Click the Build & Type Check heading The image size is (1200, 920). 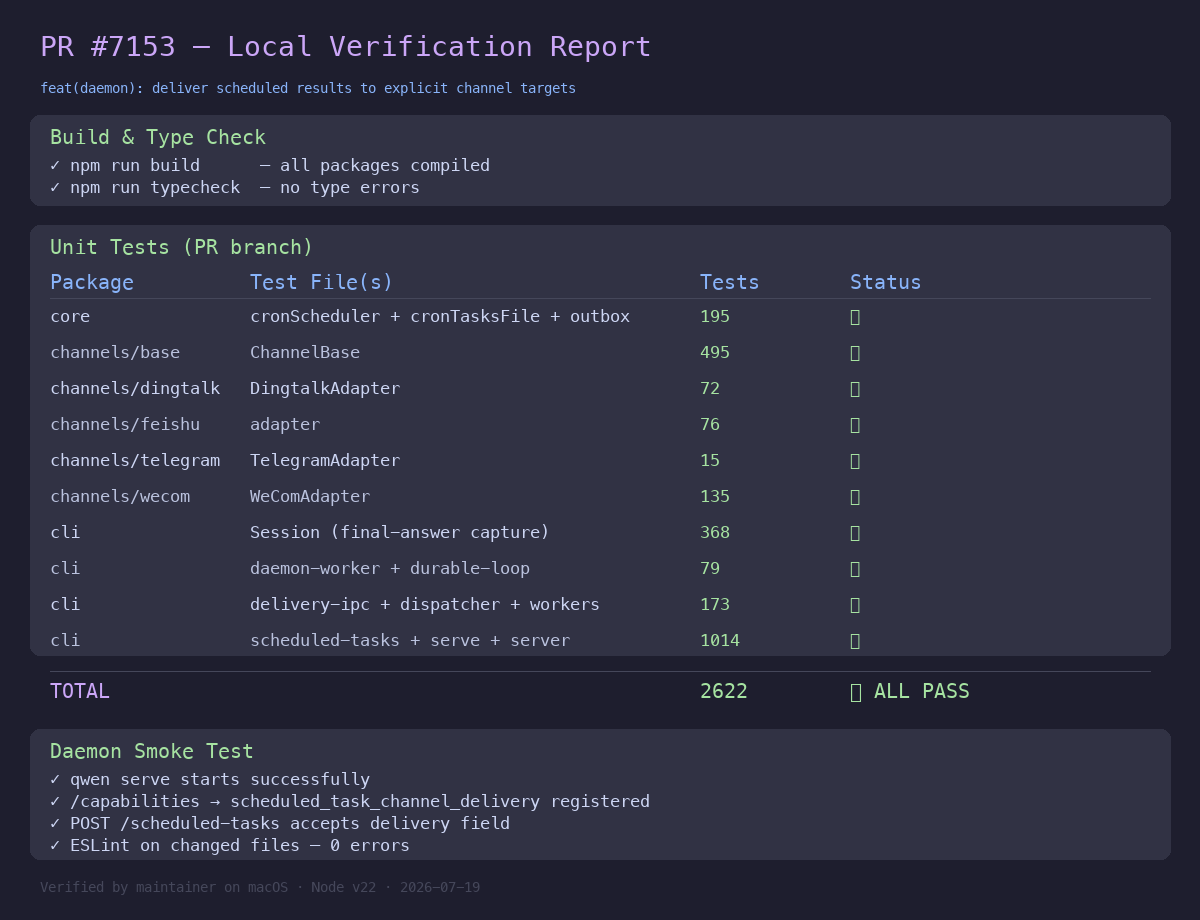point(158,137)
